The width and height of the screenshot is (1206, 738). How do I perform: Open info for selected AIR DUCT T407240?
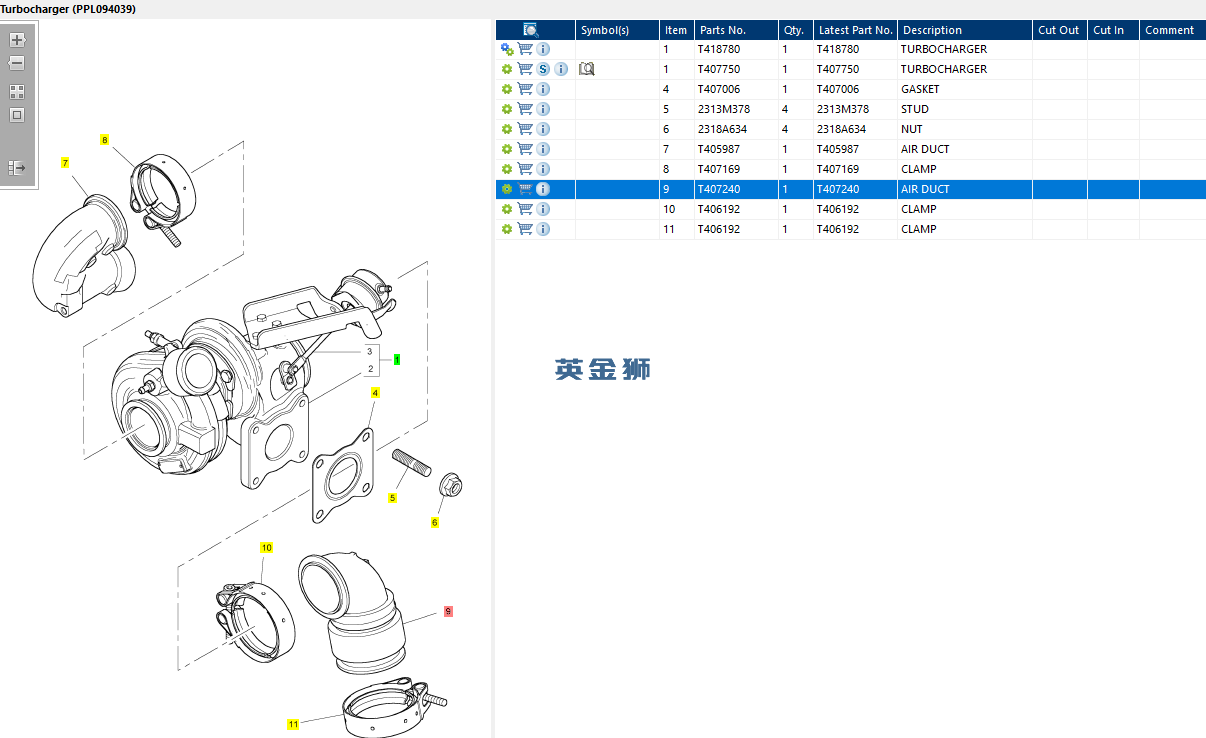pos(543,189)
